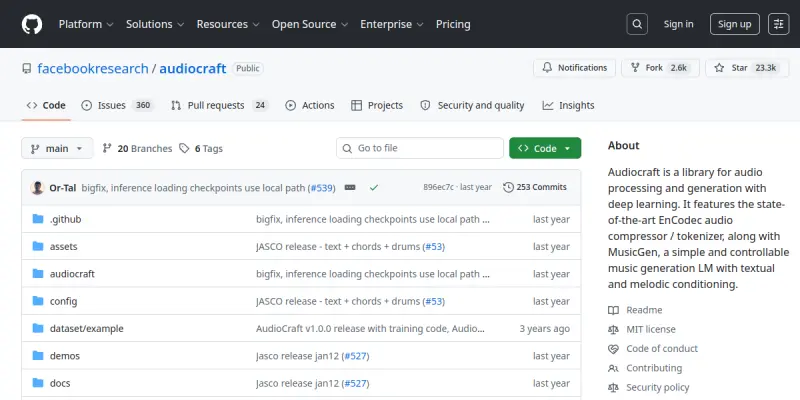Open the appearance settings icon beside Sign up
This screenshot has width=800, height=400.
coord(779,24)
